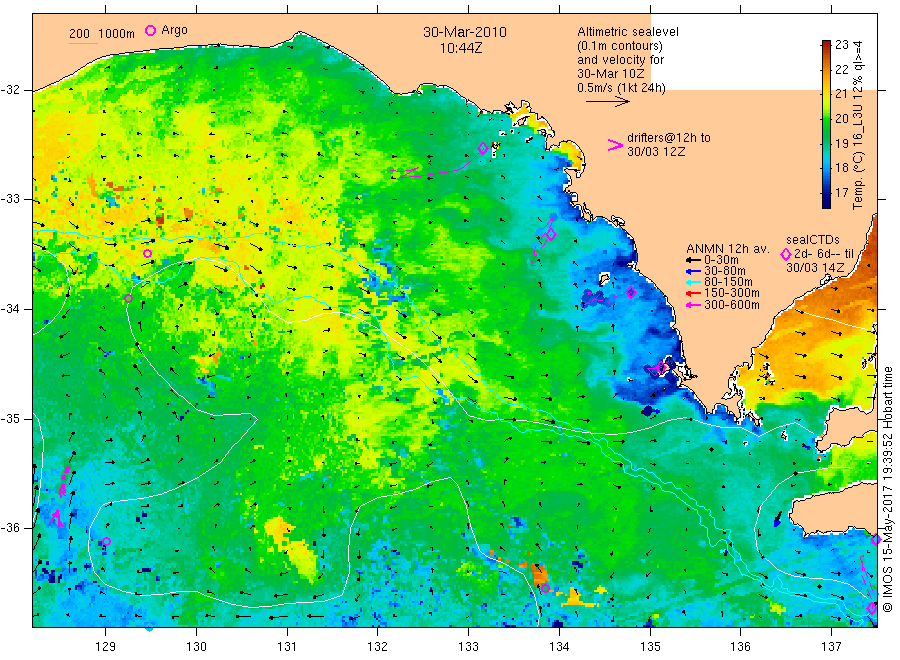Click the magenta Argo circle in the legend
Viewport: 900px width, 660px height.
150,30
